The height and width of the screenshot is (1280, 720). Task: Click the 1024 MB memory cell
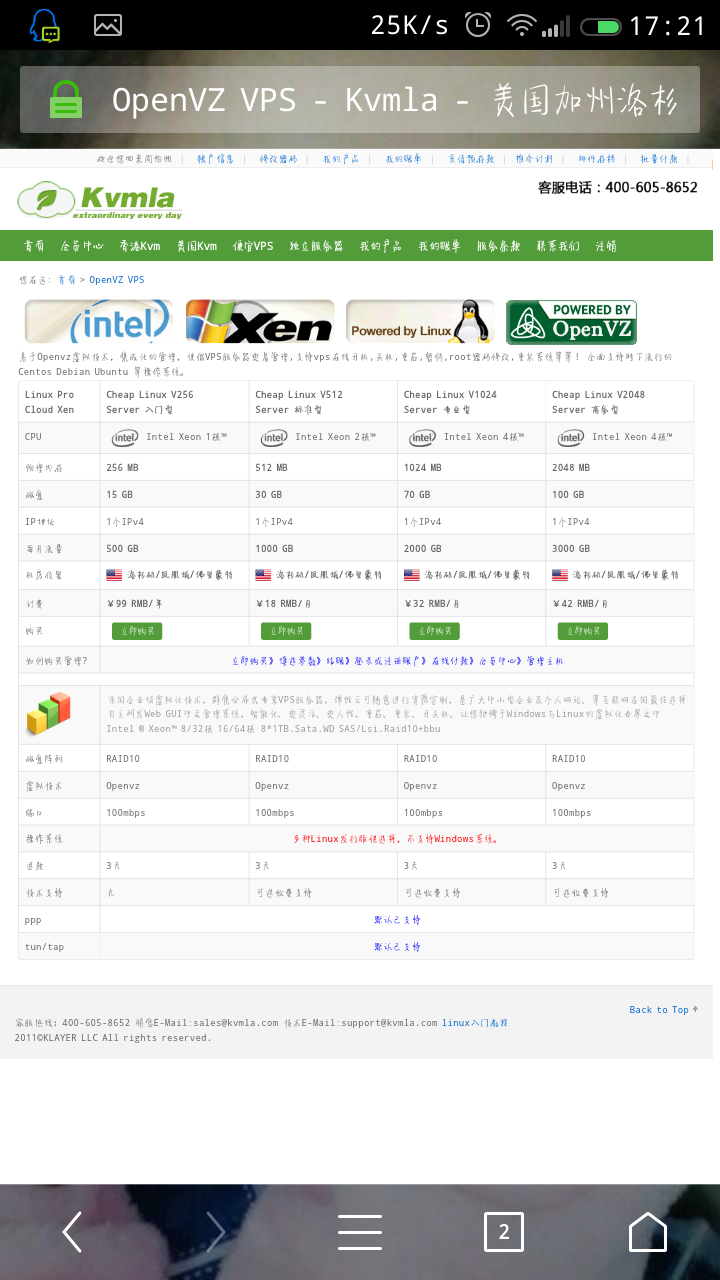coord(472,467)
